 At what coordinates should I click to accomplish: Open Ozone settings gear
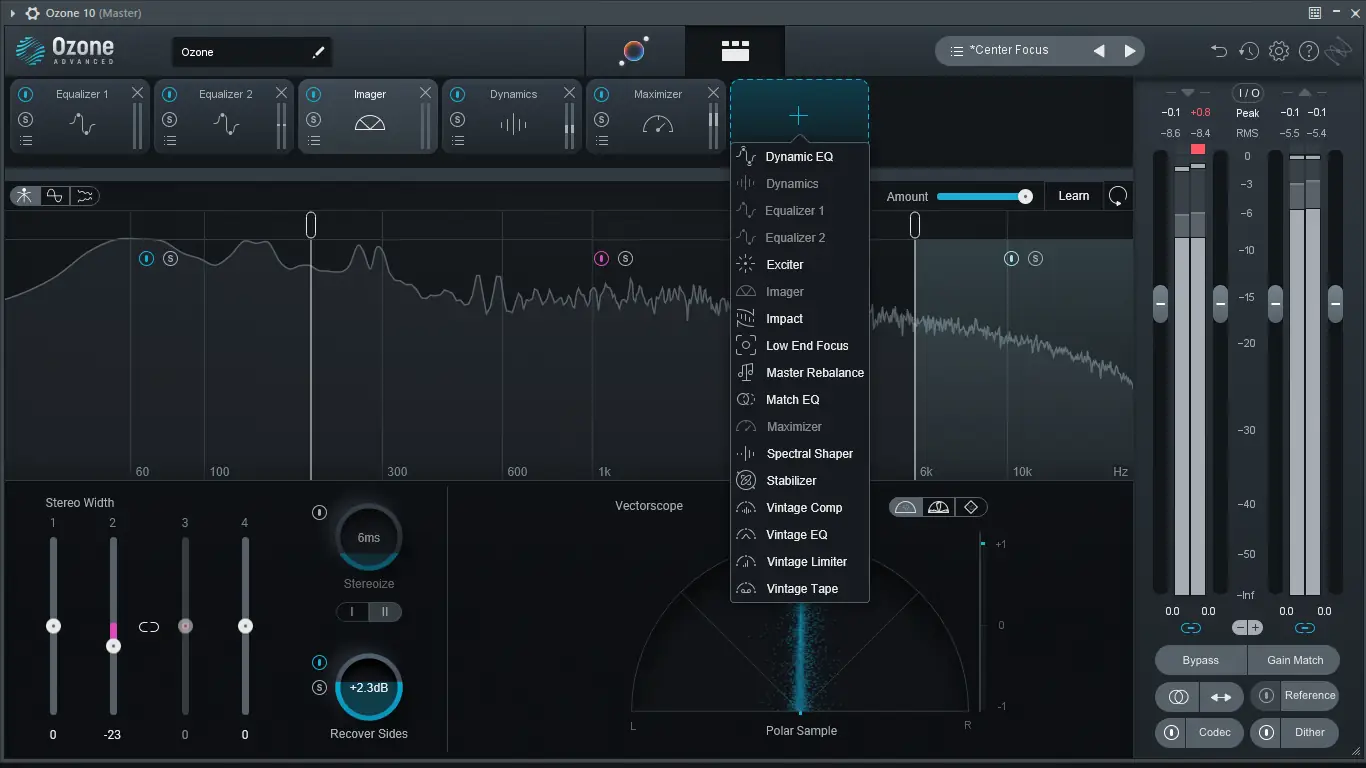(1279, 51)
